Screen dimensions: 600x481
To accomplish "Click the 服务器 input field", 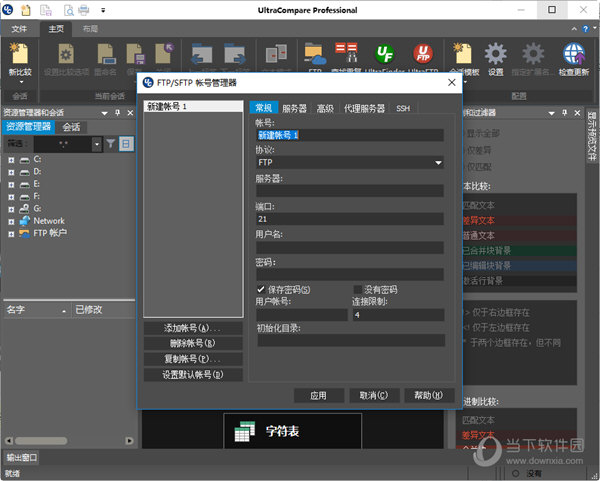I will 350,191.
